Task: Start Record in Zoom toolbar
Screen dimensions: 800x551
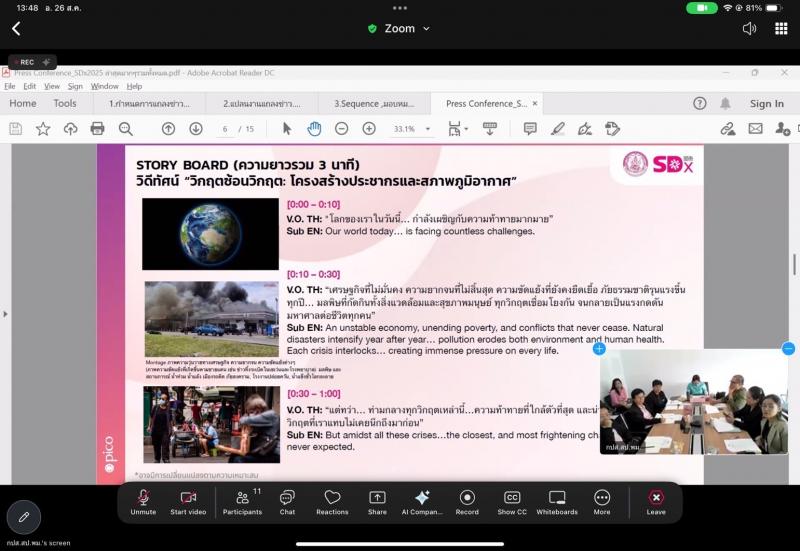Action: click(x=467, y=502)
